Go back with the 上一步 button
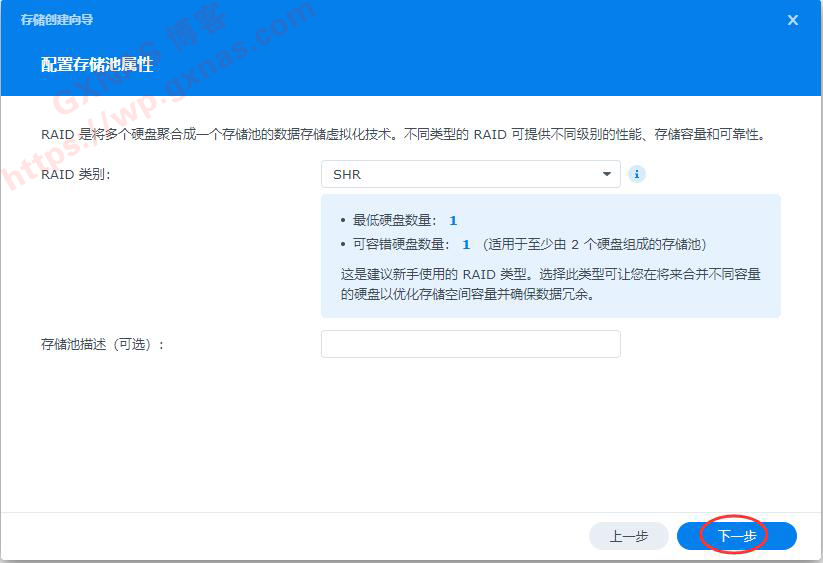Screen dimensions: 823x563 point(628,536)
